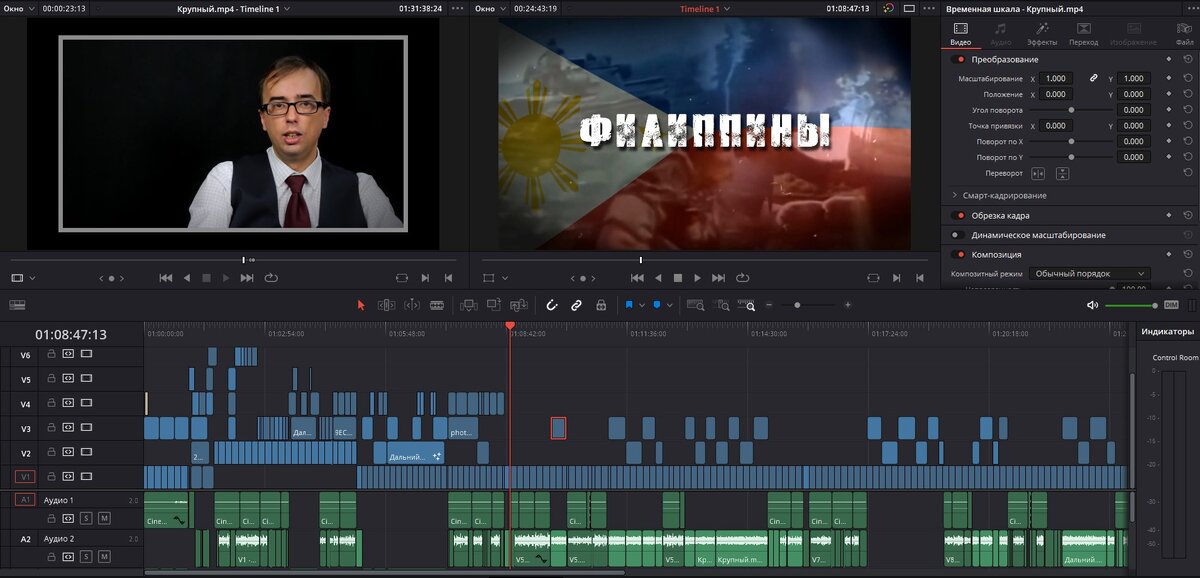1200x578 pixels.
Task: Disable the V3 video track monitor icon
Action: pos(86,428)
